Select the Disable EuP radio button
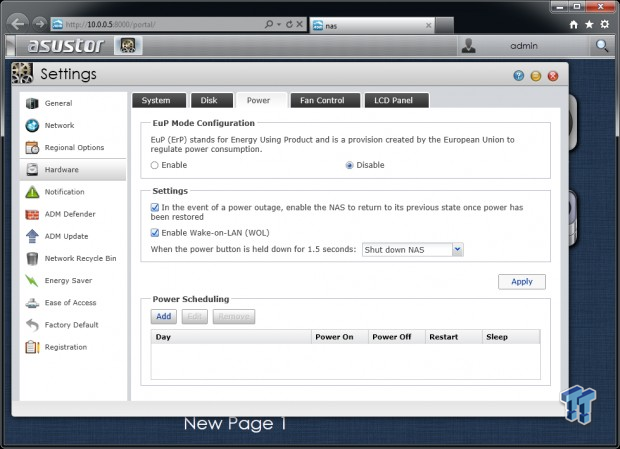 (349, 165)
